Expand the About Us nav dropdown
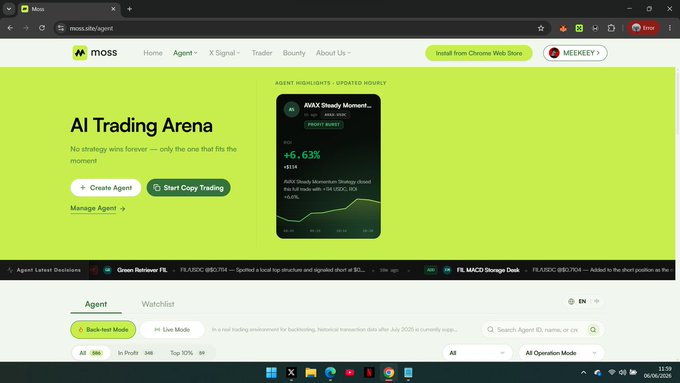The height and width of the screenshot is (383, 680). [x=333, y=53]
